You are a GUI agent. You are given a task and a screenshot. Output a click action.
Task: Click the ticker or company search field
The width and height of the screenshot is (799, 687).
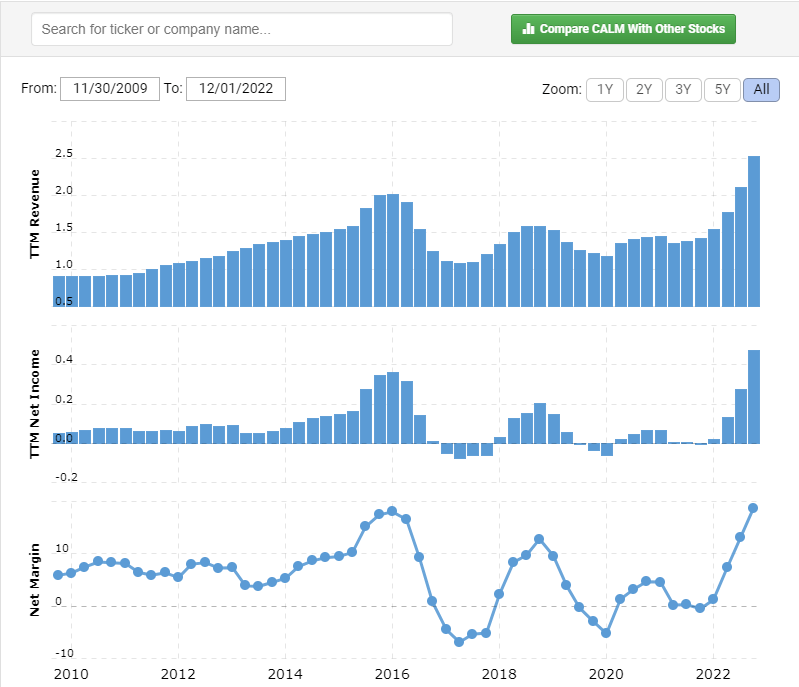[x=241, y=29]
